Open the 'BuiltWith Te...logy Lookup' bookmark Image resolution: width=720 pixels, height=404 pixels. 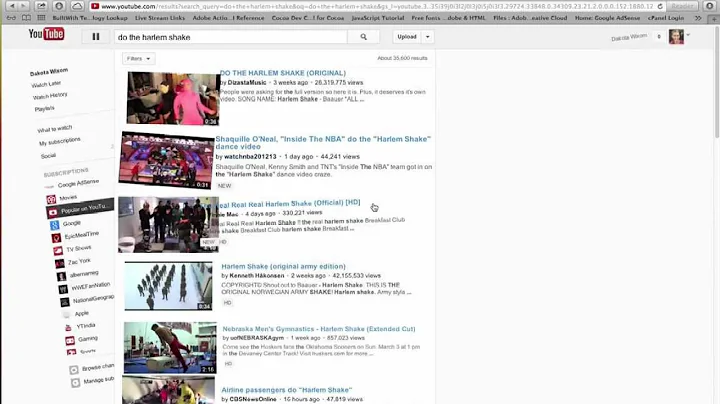click(90, 18)
